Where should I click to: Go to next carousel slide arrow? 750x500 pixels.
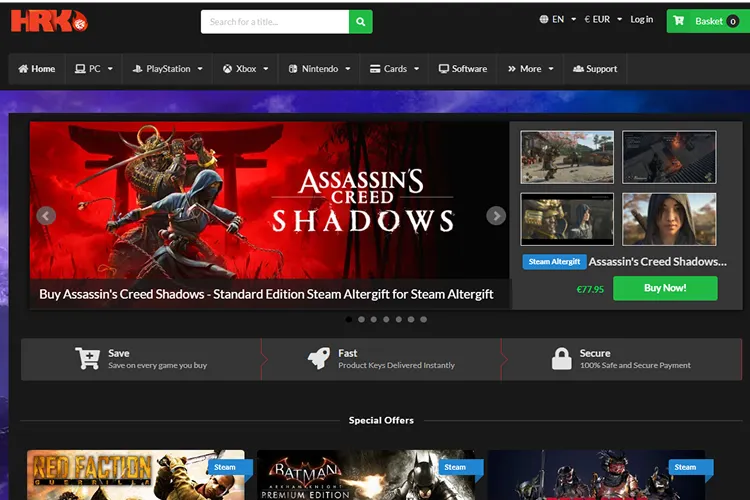pyautogui.click(x=496, y=216)
